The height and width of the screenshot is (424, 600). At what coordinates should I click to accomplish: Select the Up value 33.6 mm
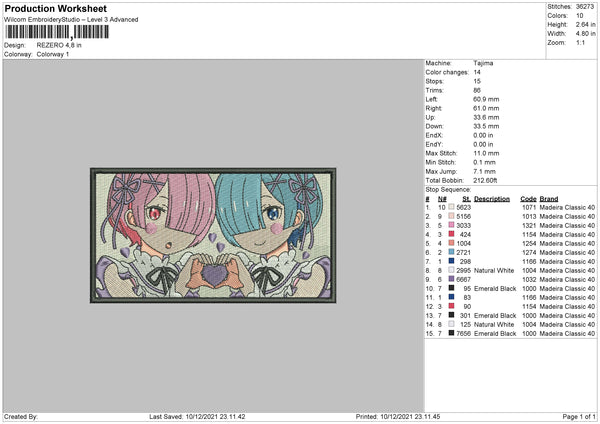486,117
